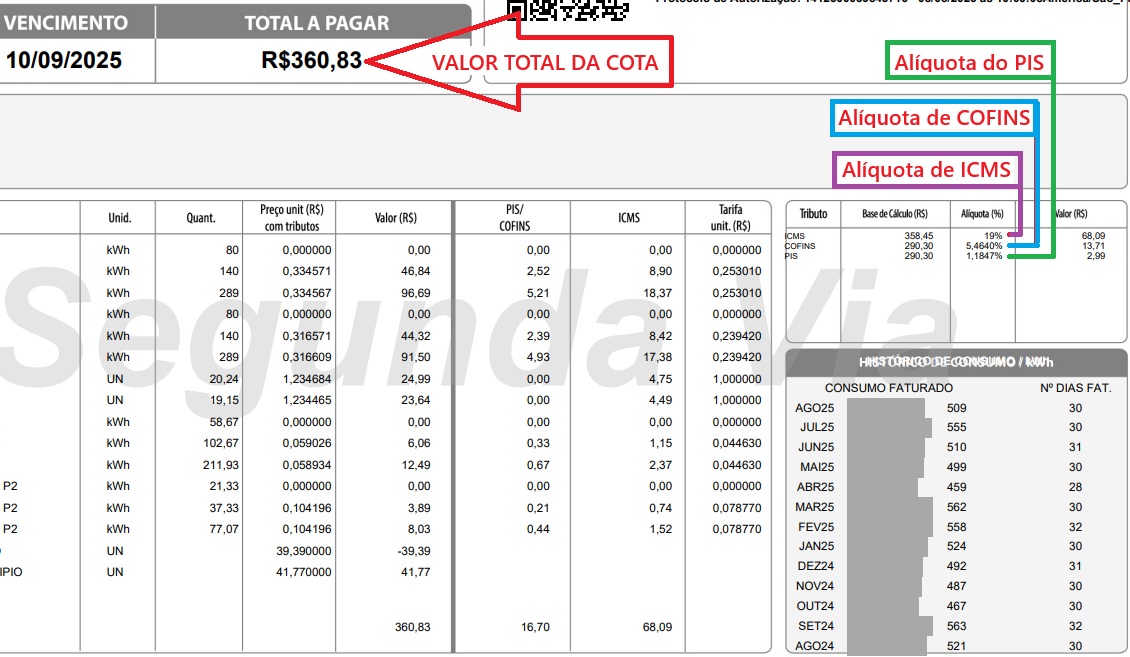Viewport: 1130px width, 657px height.
Task: Click the Quant. column header
Action: [x=199, y=218]
